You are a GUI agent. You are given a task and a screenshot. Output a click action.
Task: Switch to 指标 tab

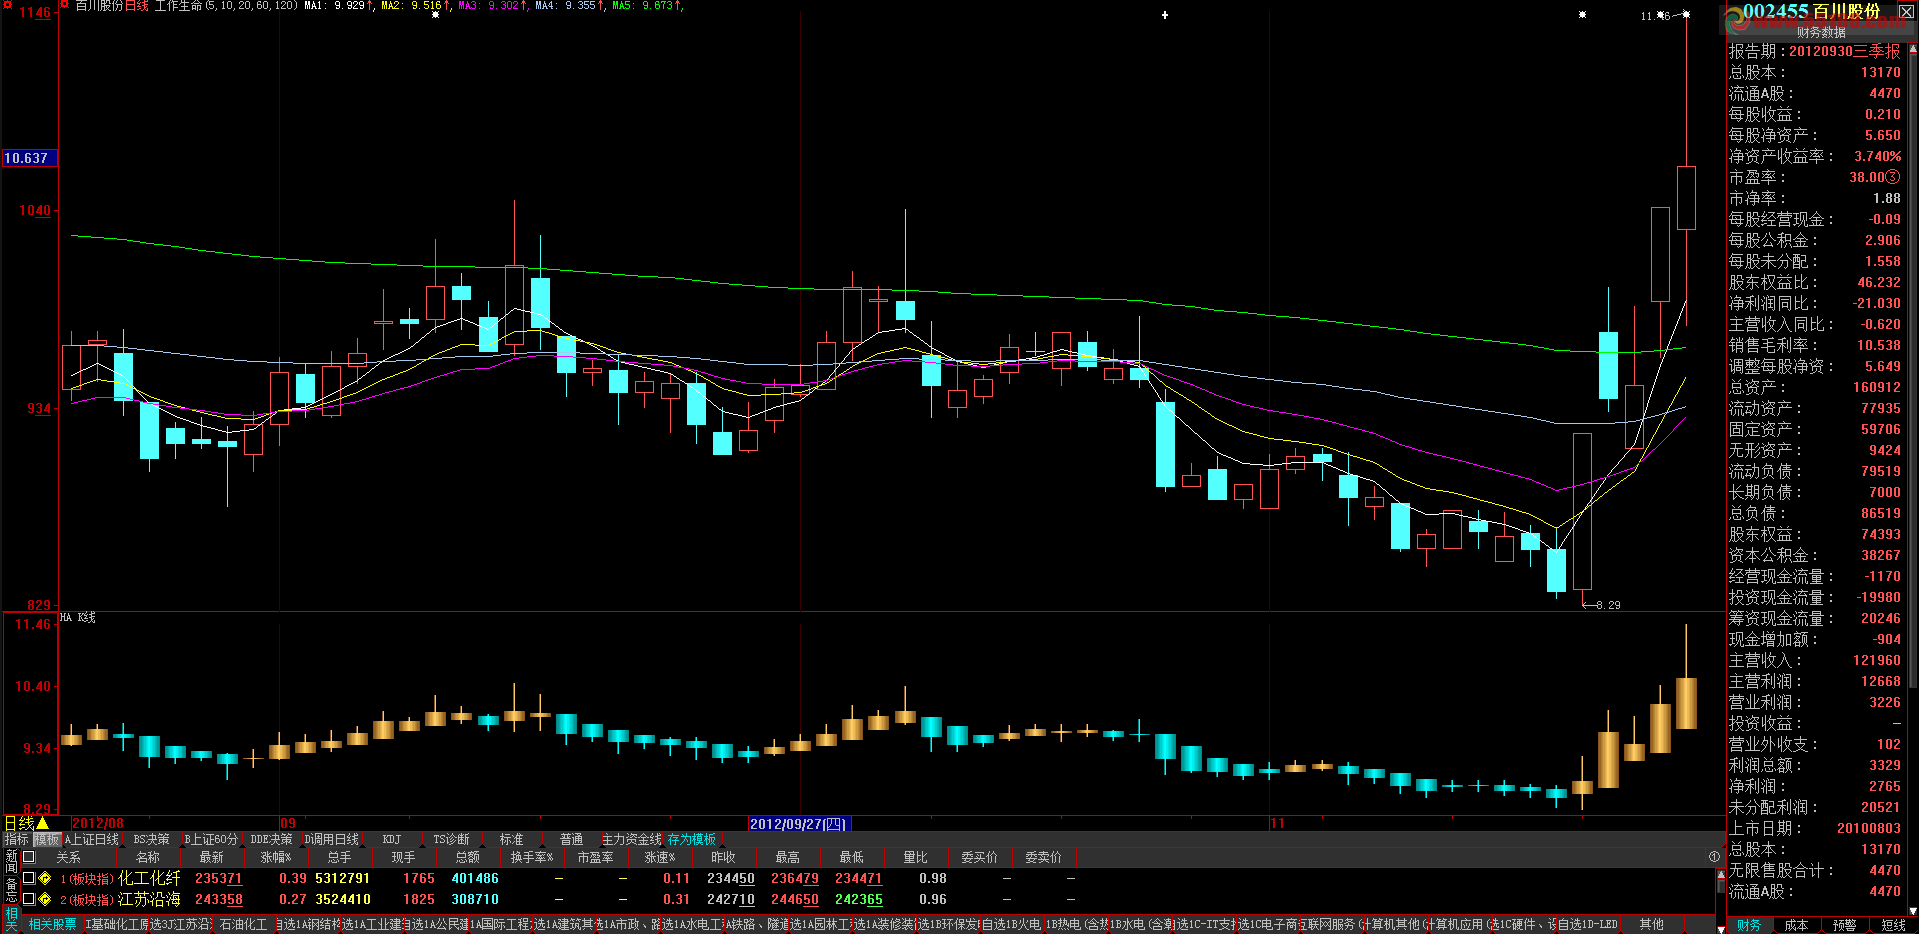coord(16,840)
